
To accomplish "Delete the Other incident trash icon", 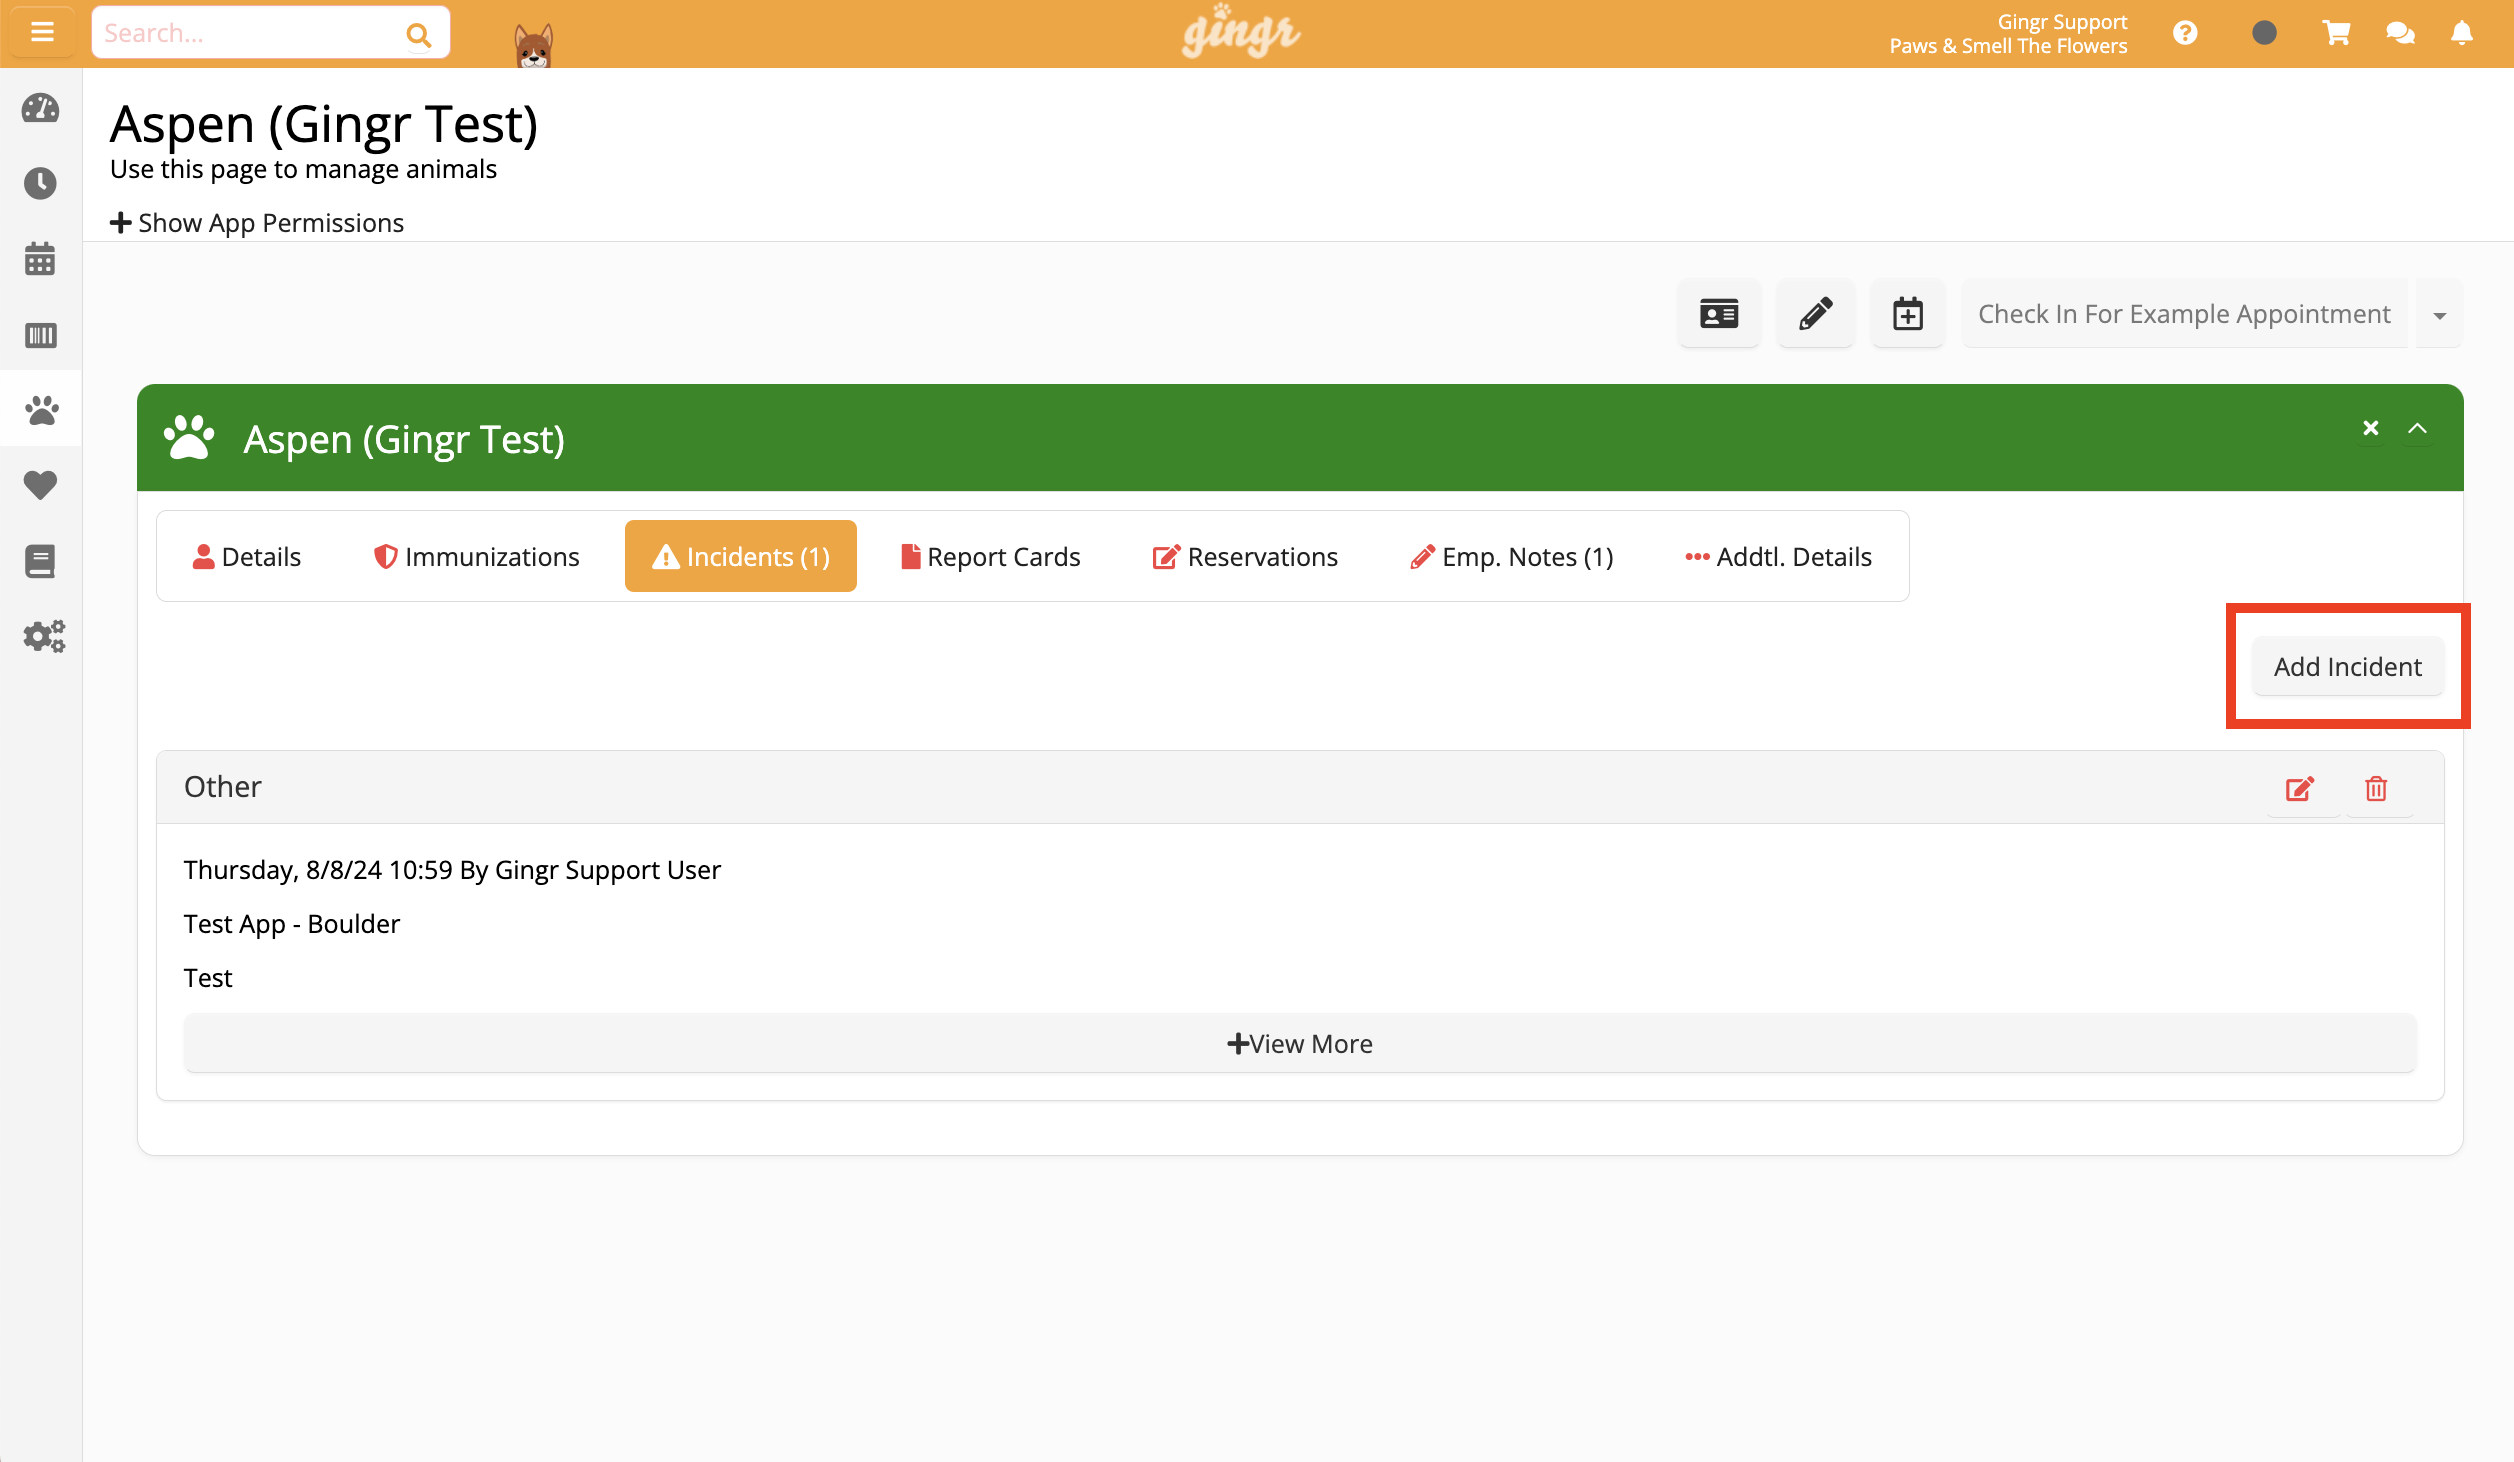I will point(2376,788).
